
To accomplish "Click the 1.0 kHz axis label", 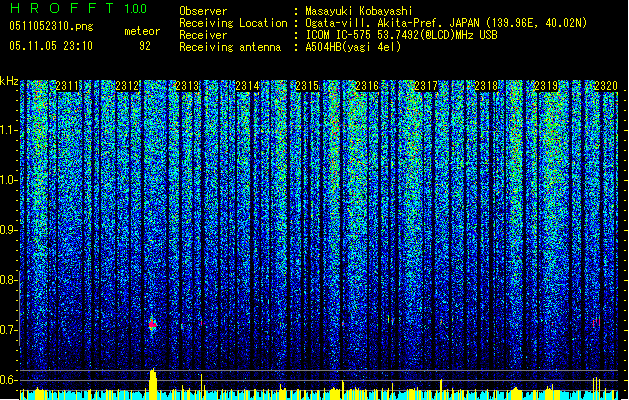I will (9, 180).
